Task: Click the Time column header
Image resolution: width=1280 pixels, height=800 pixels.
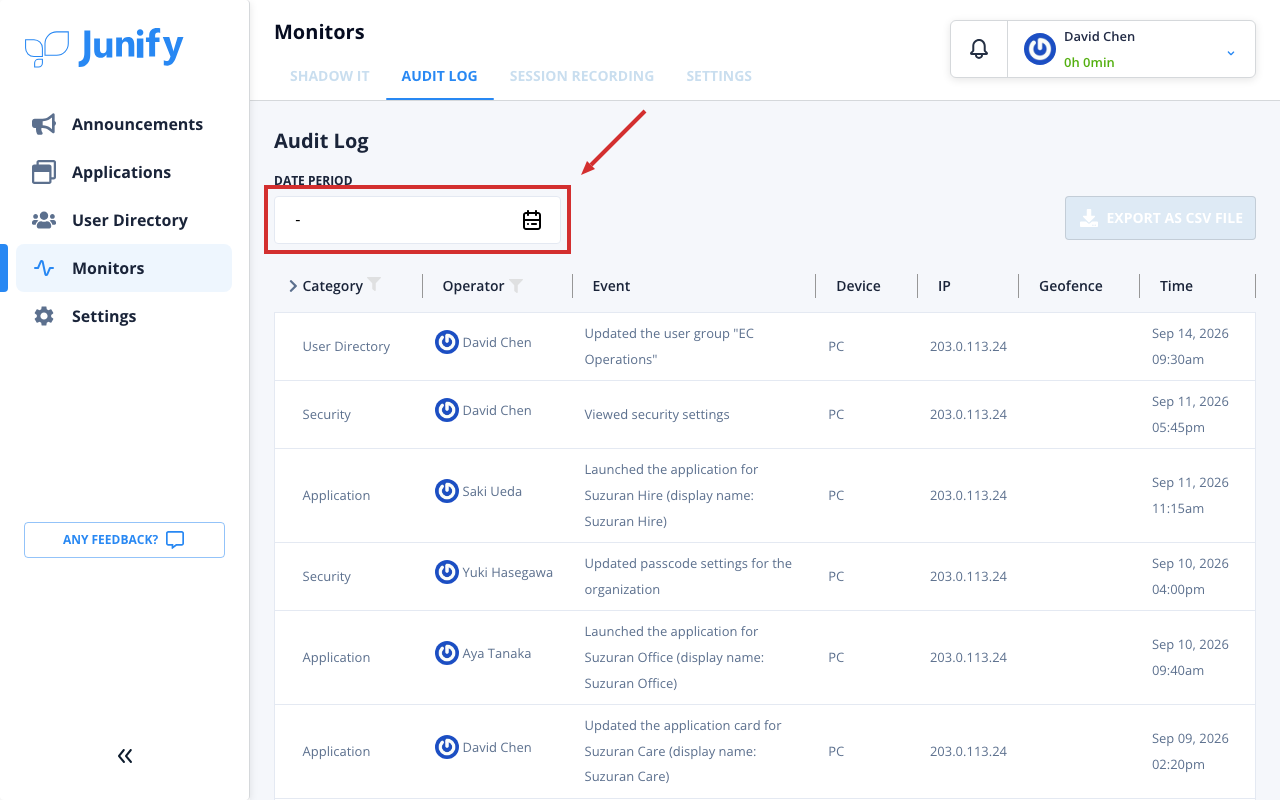Action: [1176, 286]
